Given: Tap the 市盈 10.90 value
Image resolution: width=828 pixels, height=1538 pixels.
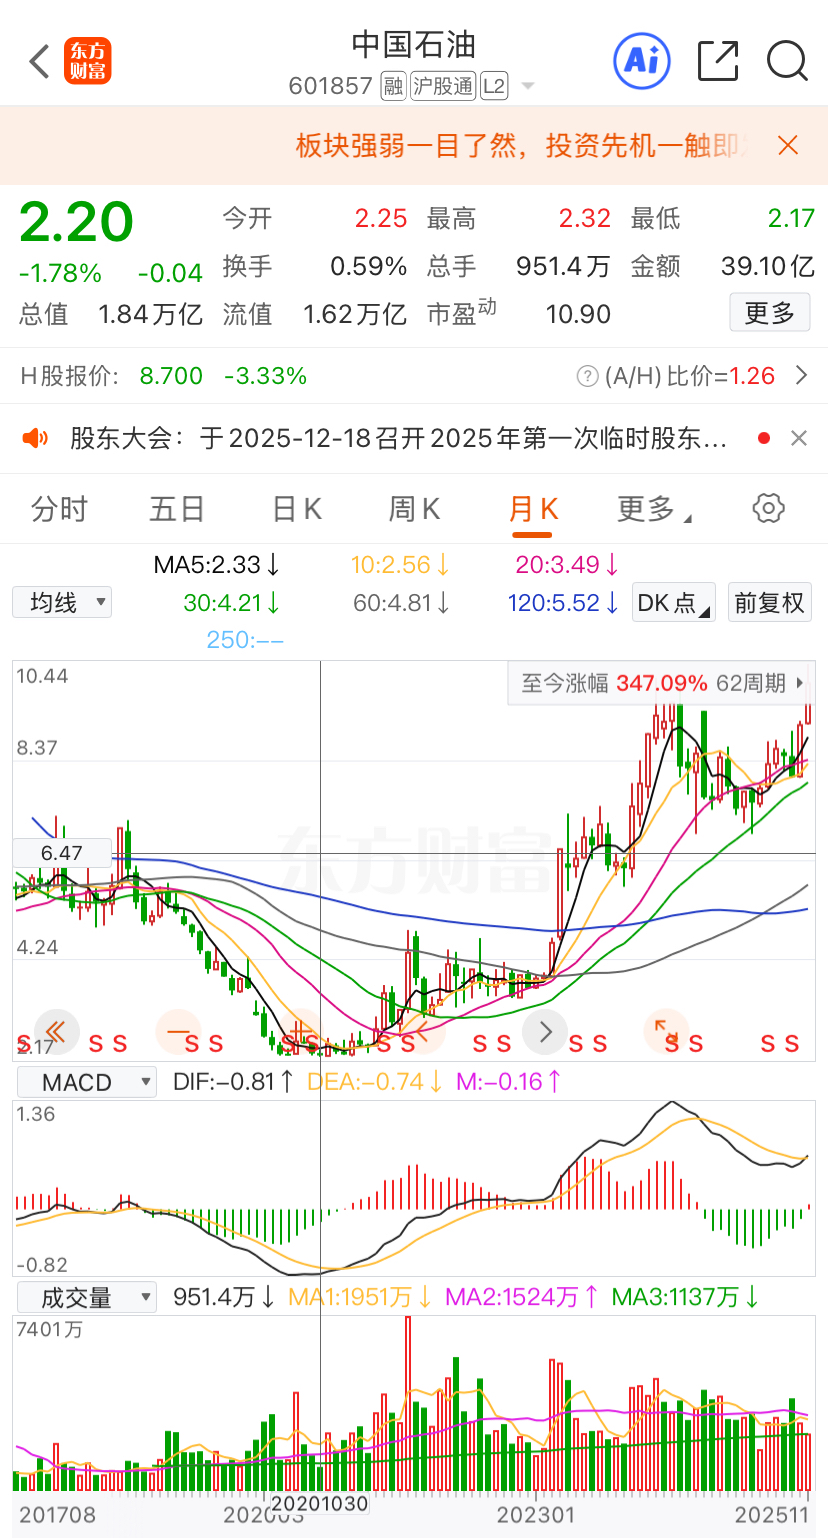Looking at the screenshot, I should click(x=578, y=315).
